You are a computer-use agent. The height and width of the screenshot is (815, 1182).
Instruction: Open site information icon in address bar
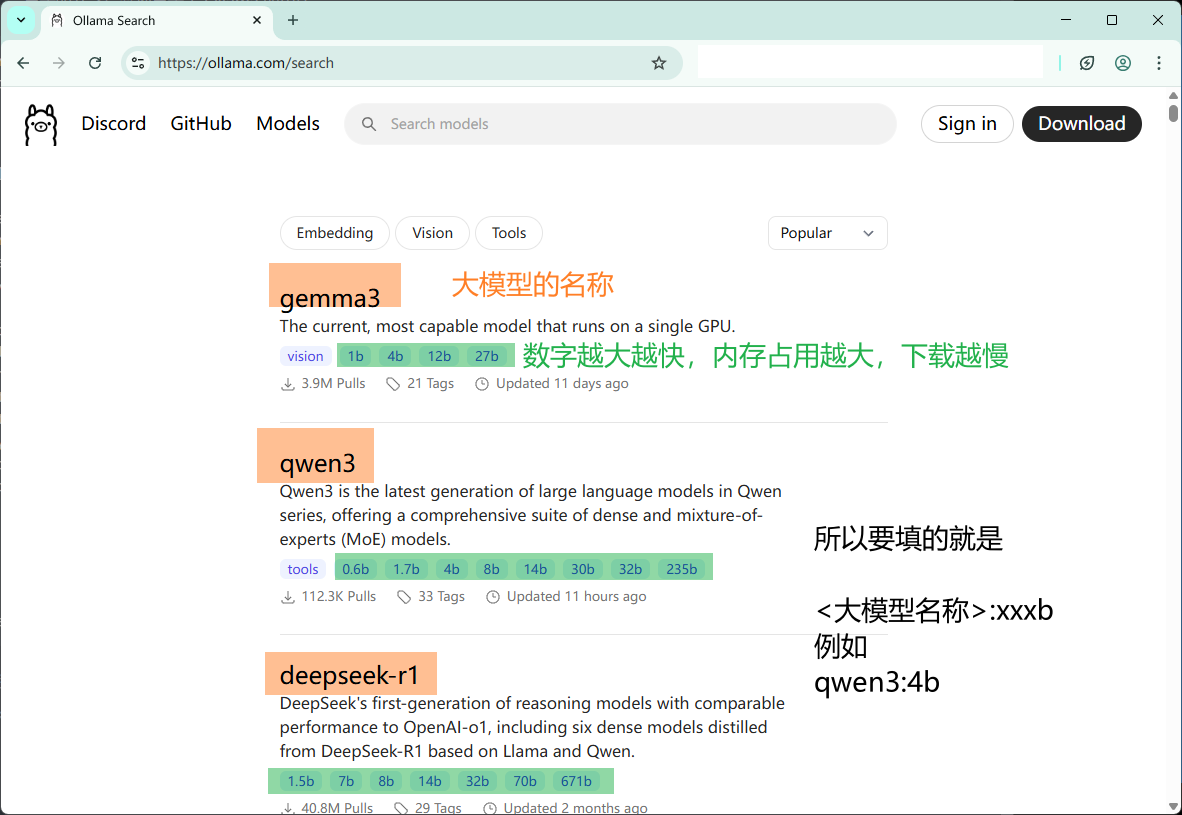[138, 63]
